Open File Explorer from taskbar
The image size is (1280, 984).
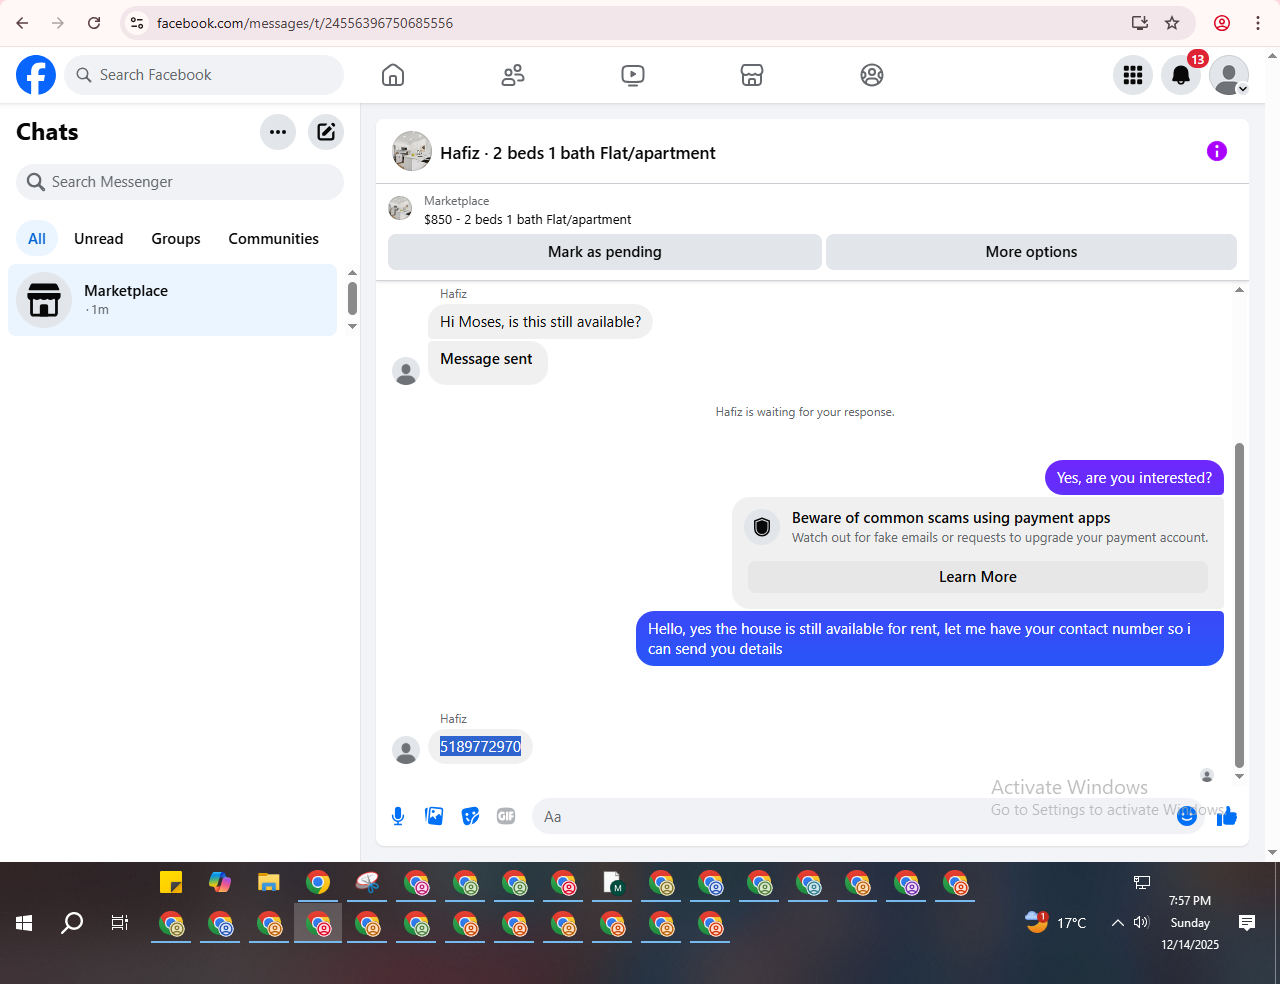[x=268, y=882]
